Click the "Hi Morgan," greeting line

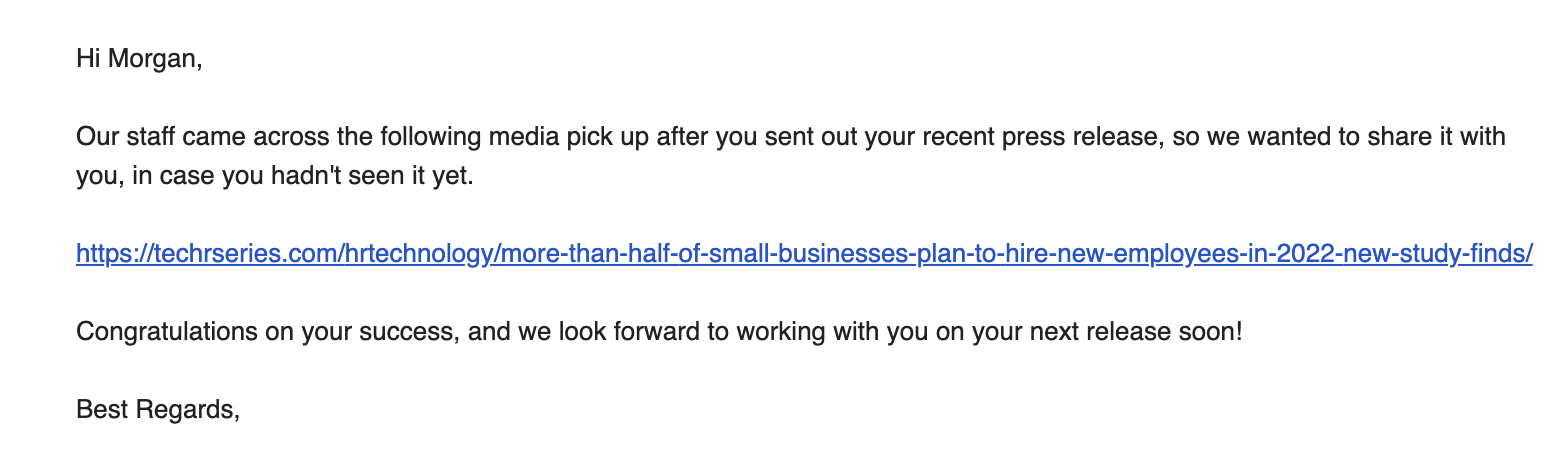(139, 59)
